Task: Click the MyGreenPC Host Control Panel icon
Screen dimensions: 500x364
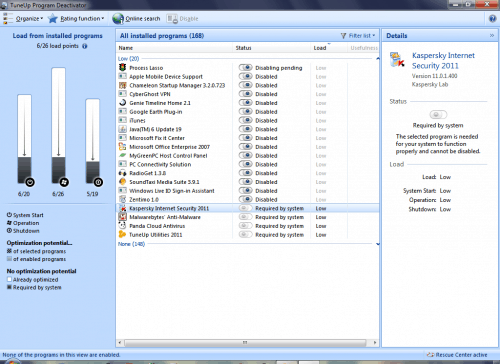Action: (122, 155)
